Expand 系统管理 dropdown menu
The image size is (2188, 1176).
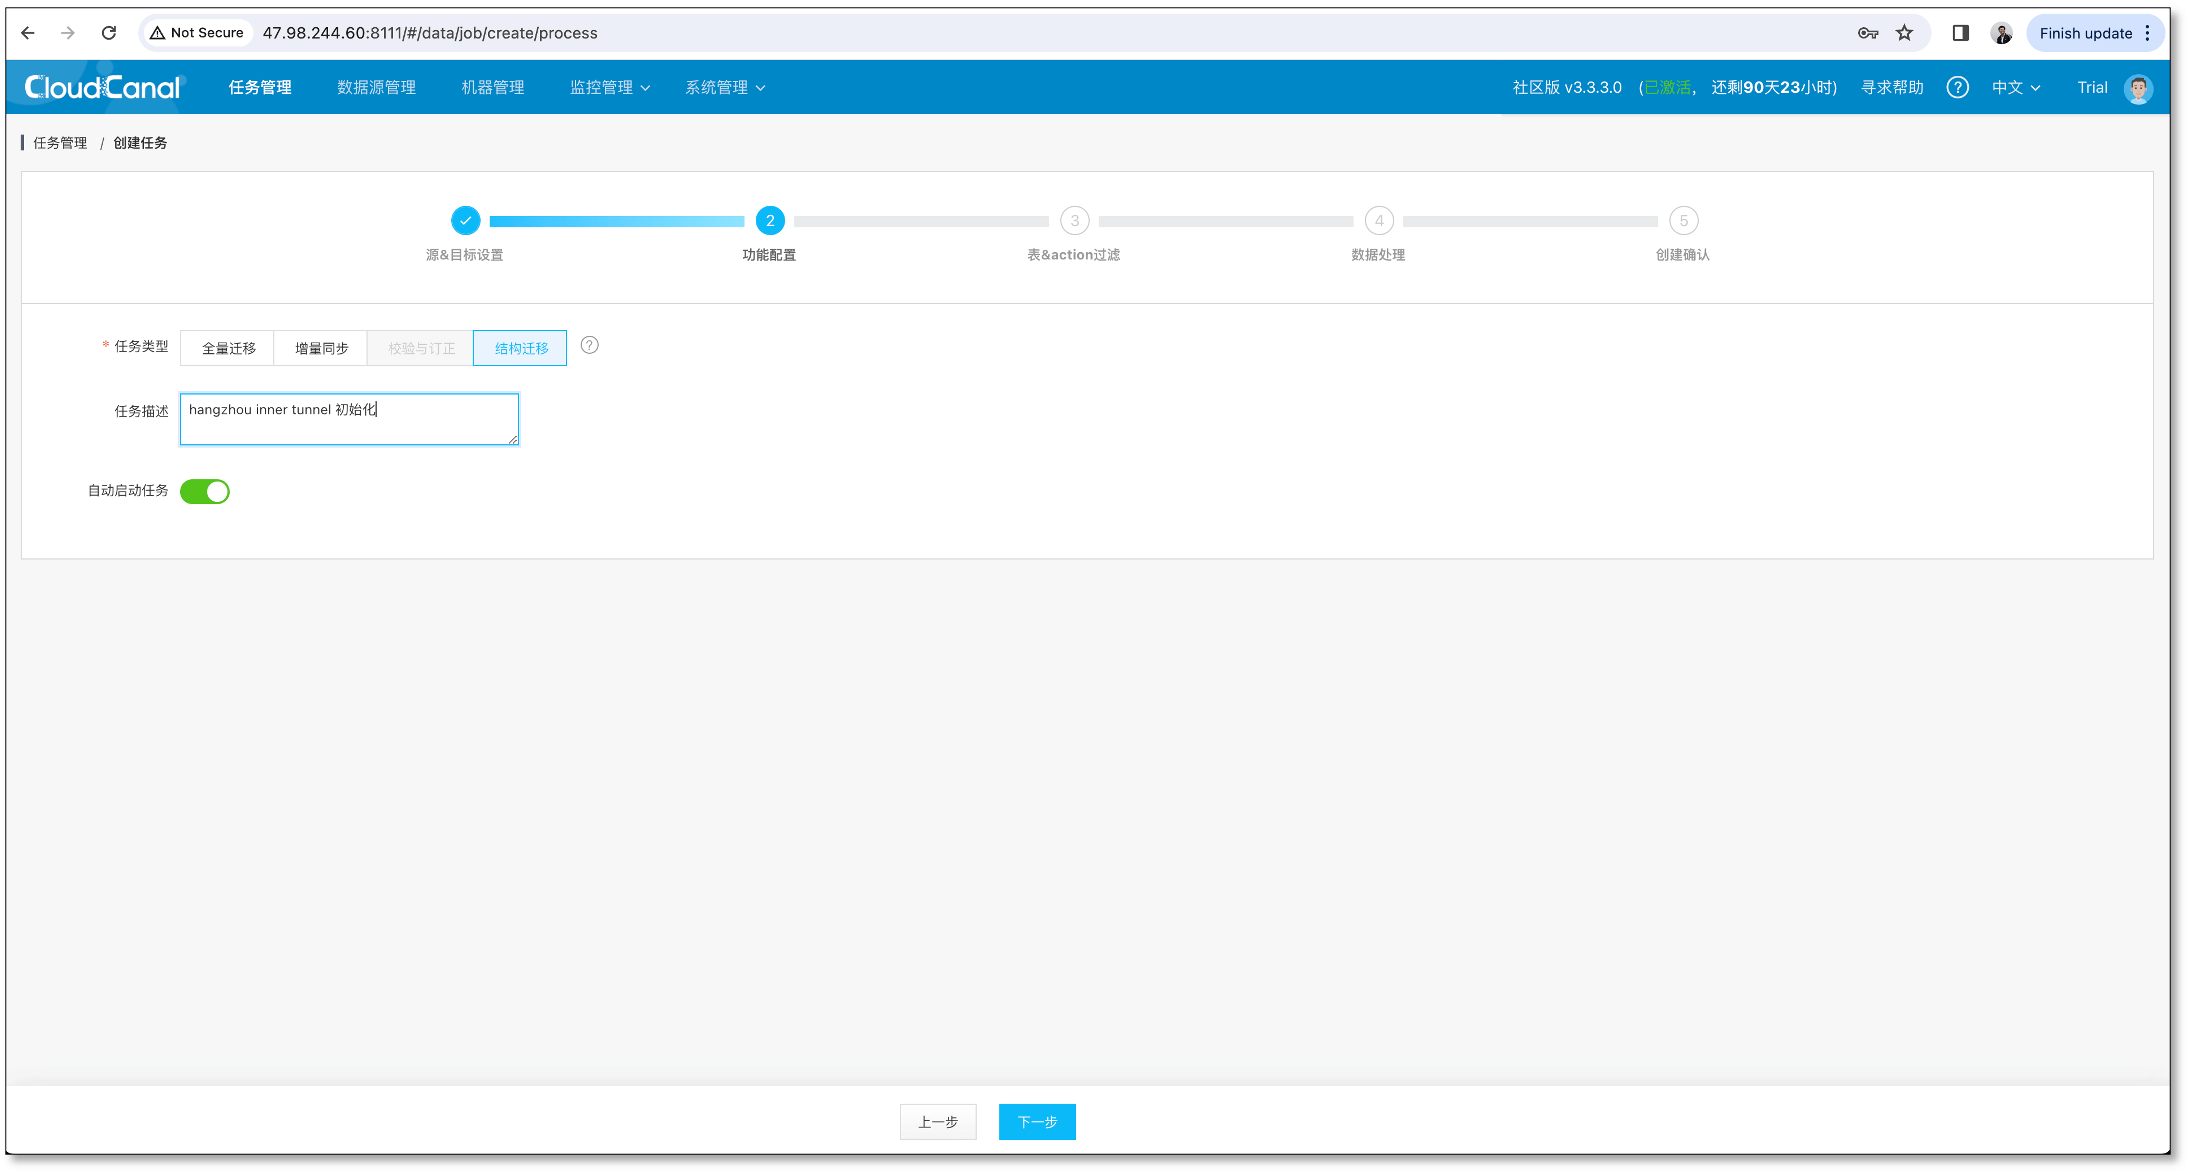point(725,88)
